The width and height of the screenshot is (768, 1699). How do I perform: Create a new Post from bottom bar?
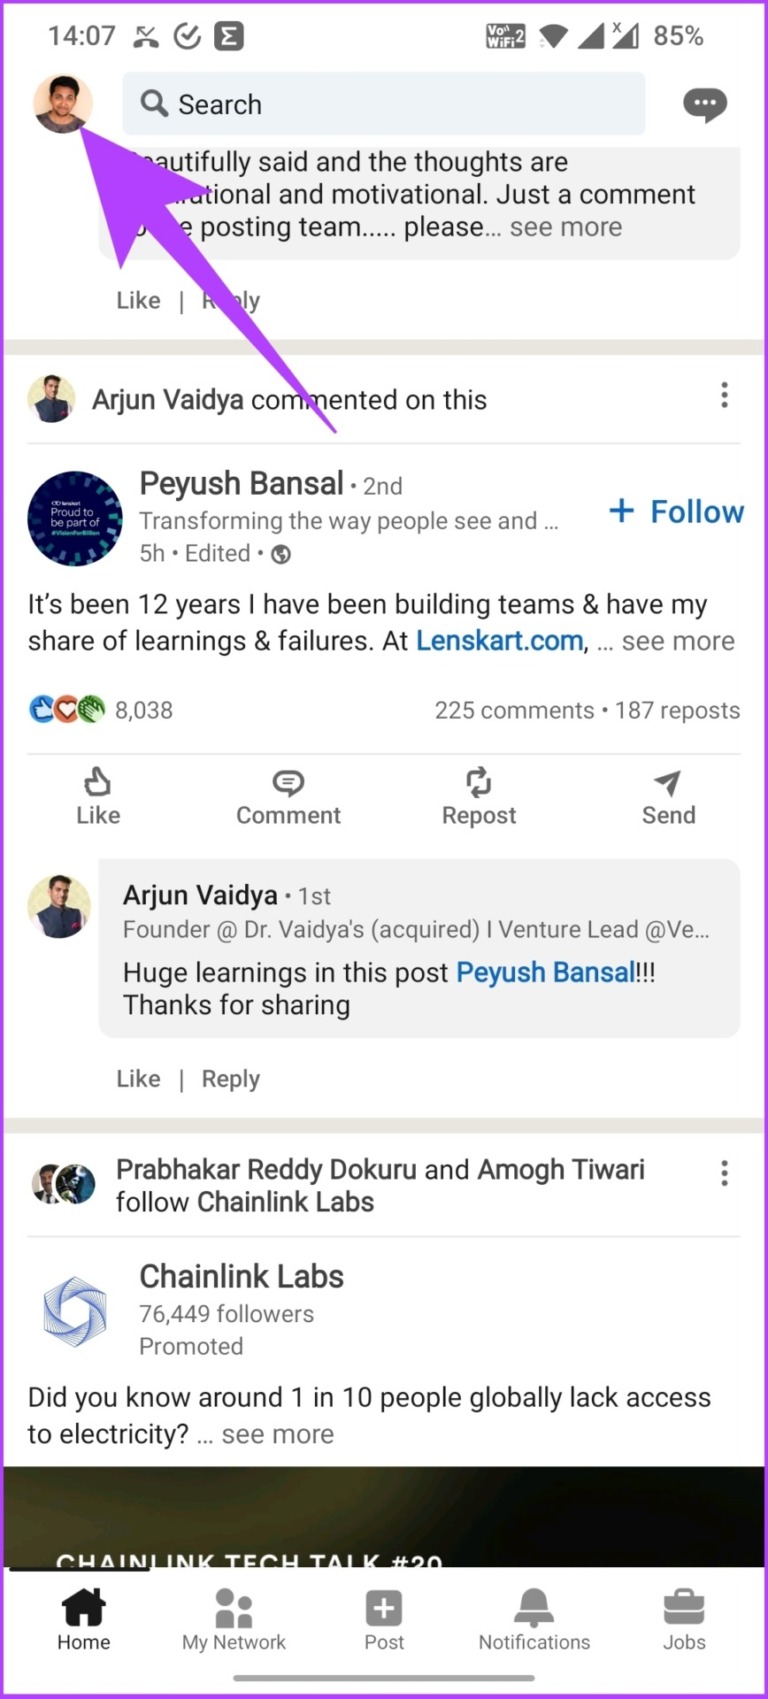pyautogui.click(x=384, y=1620)
